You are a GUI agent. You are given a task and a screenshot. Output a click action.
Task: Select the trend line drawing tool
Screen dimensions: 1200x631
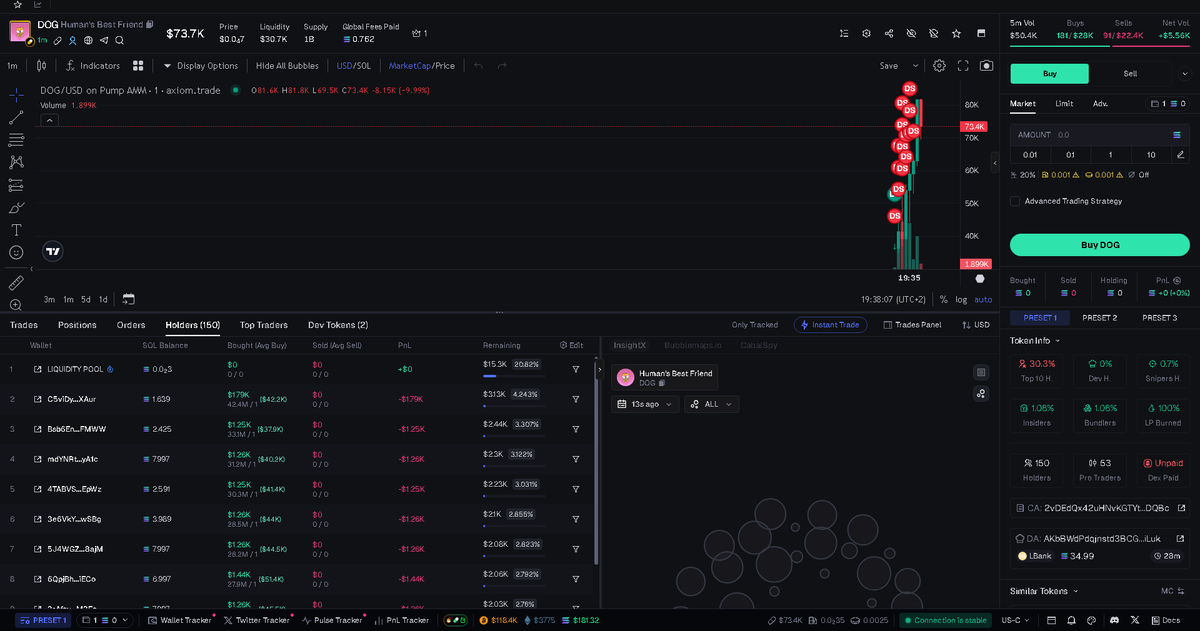(x=16, y=117)
